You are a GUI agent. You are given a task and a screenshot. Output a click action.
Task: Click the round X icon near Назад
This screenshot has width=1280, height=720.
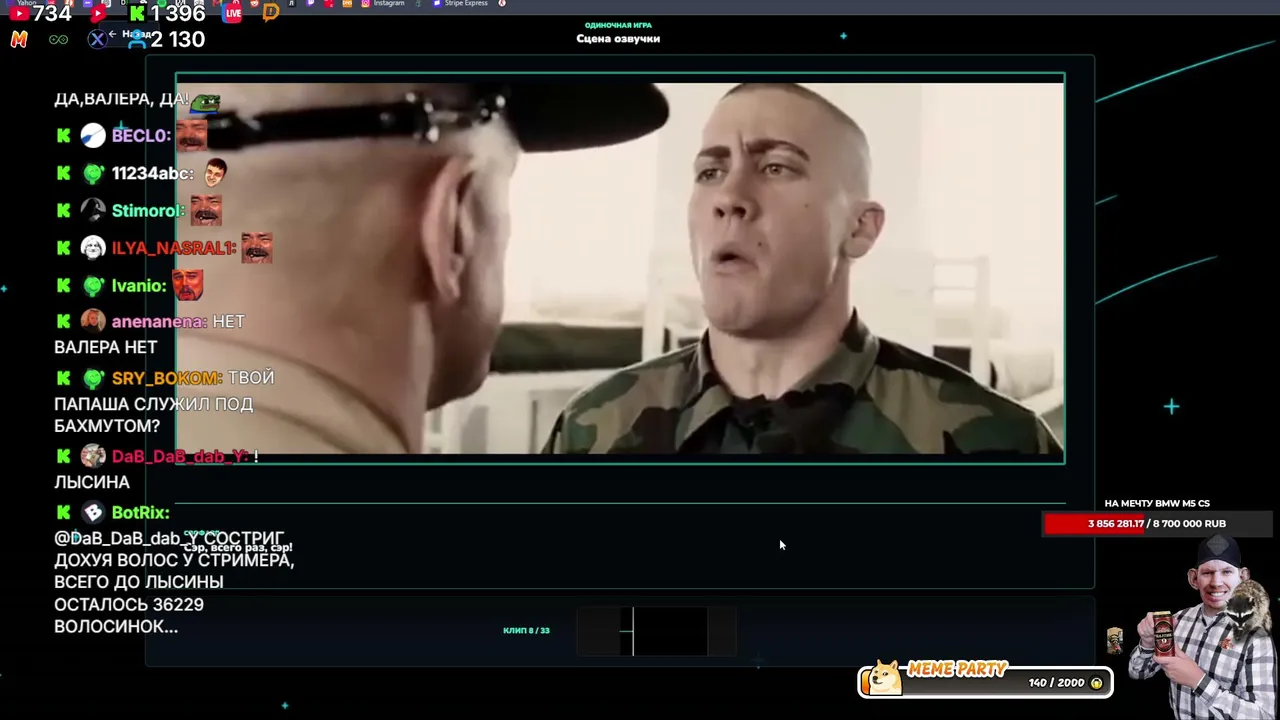pyautogui.click(x=97, y=39)
